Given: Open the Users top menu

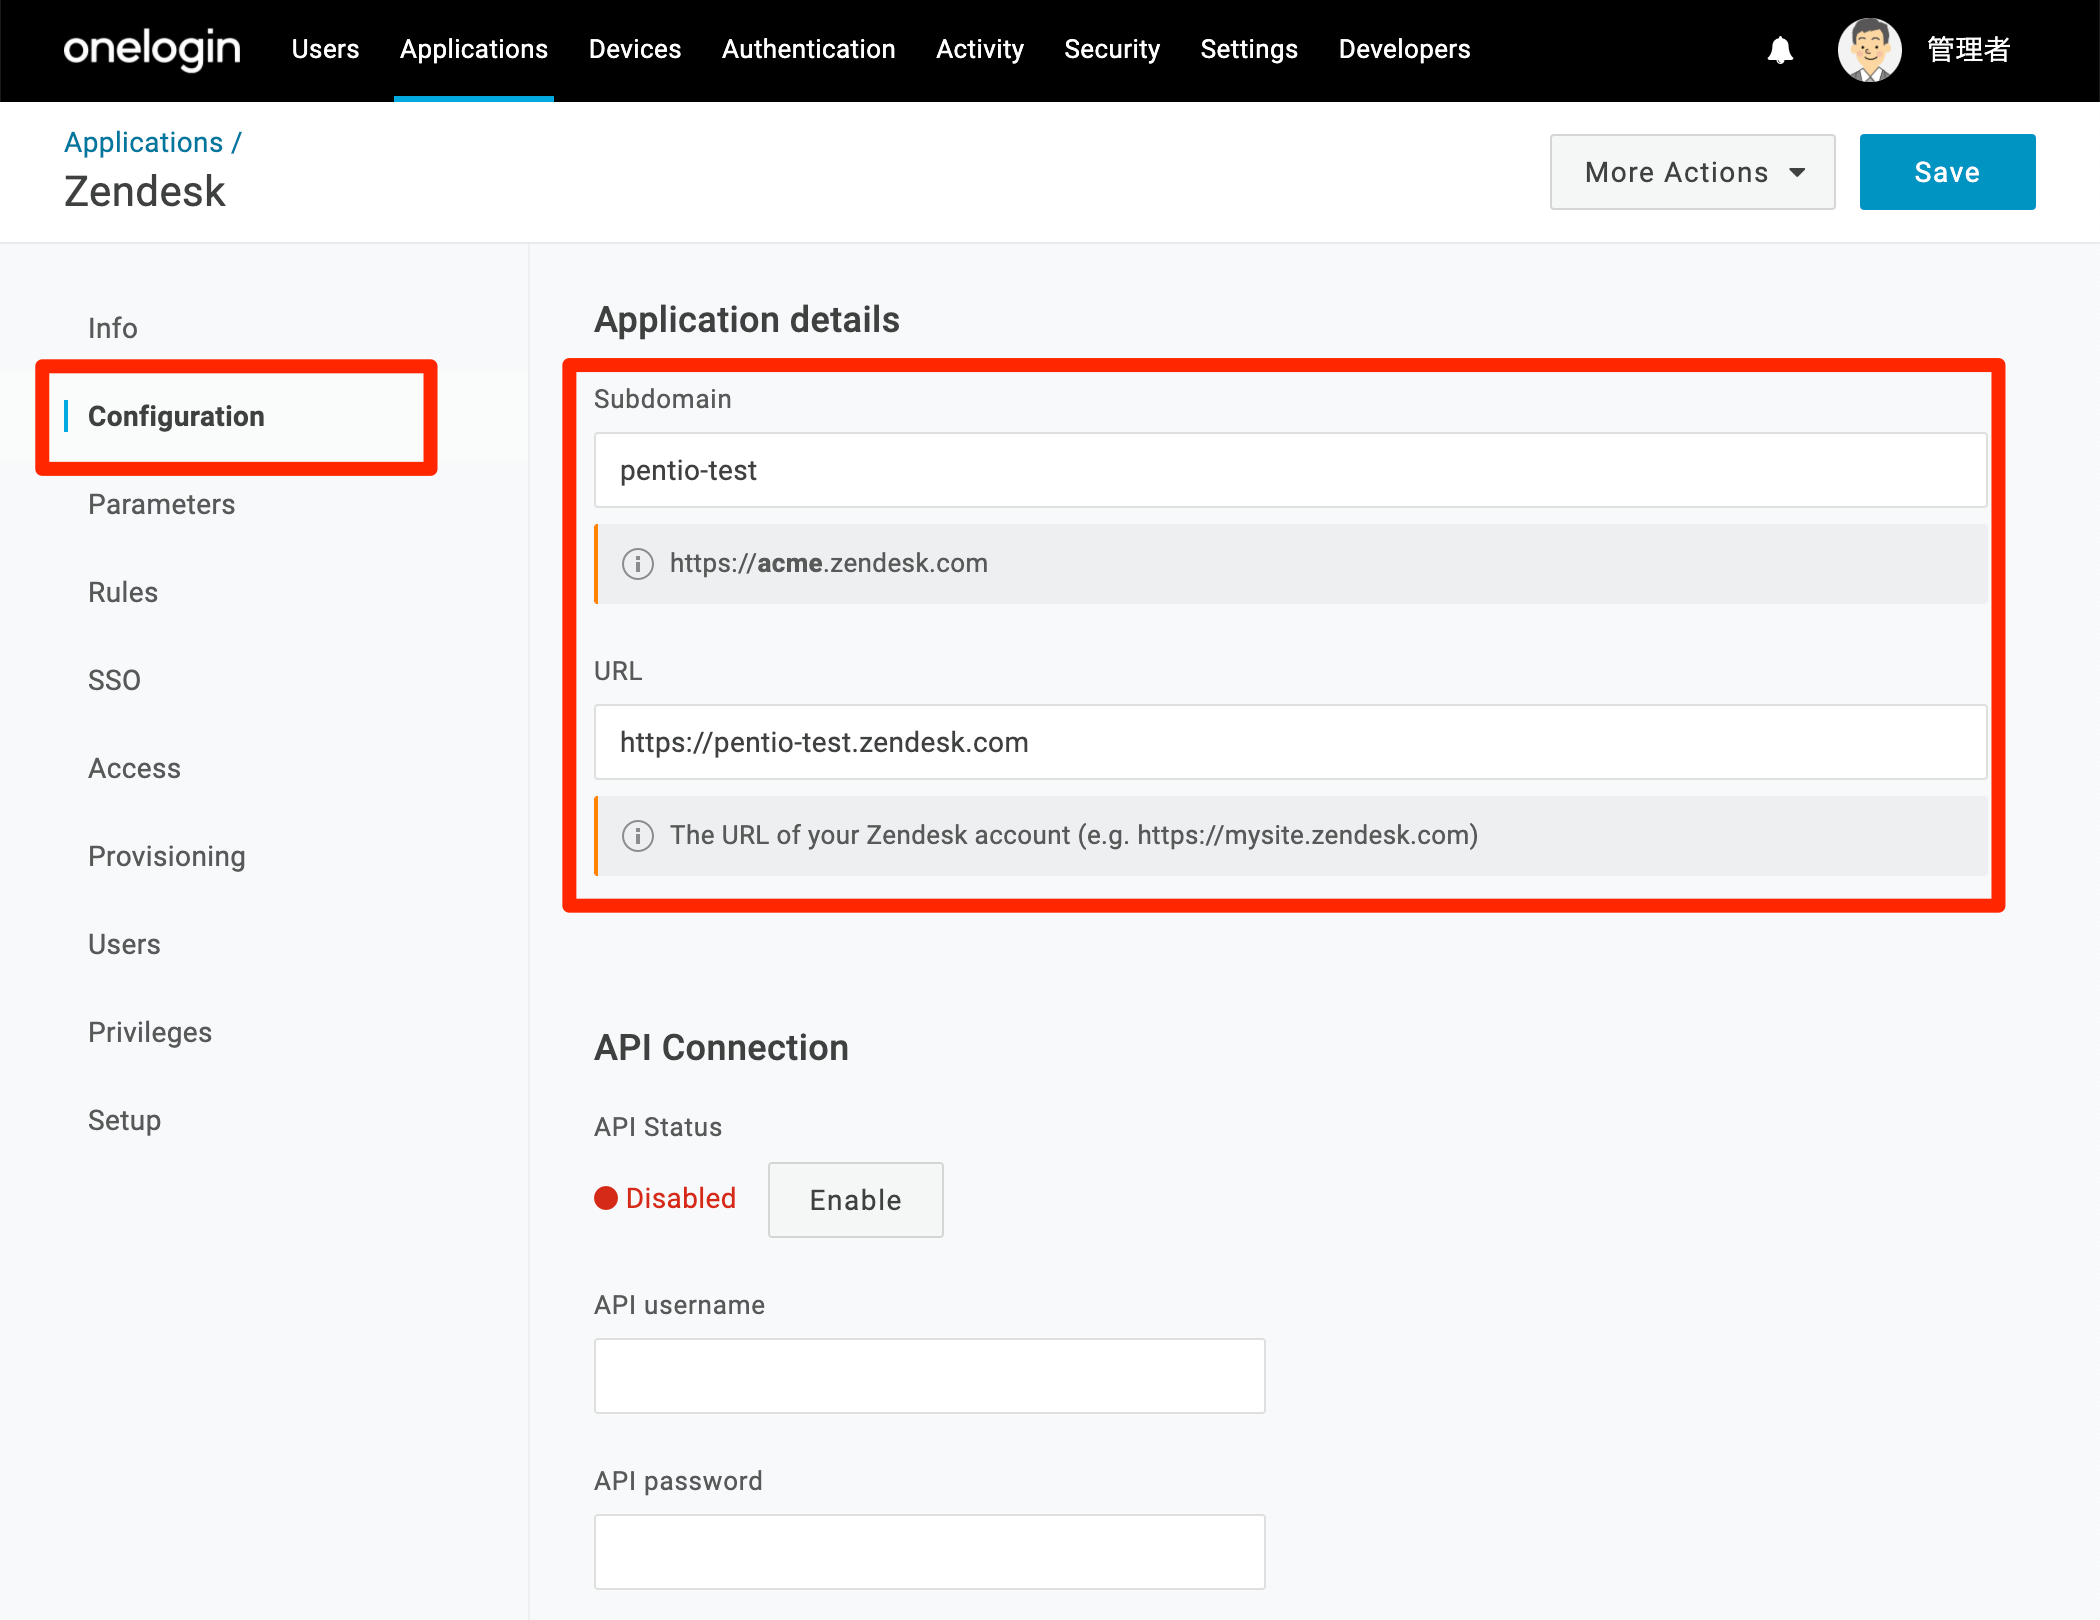Looking at the screenshot, I should [325, 49].
